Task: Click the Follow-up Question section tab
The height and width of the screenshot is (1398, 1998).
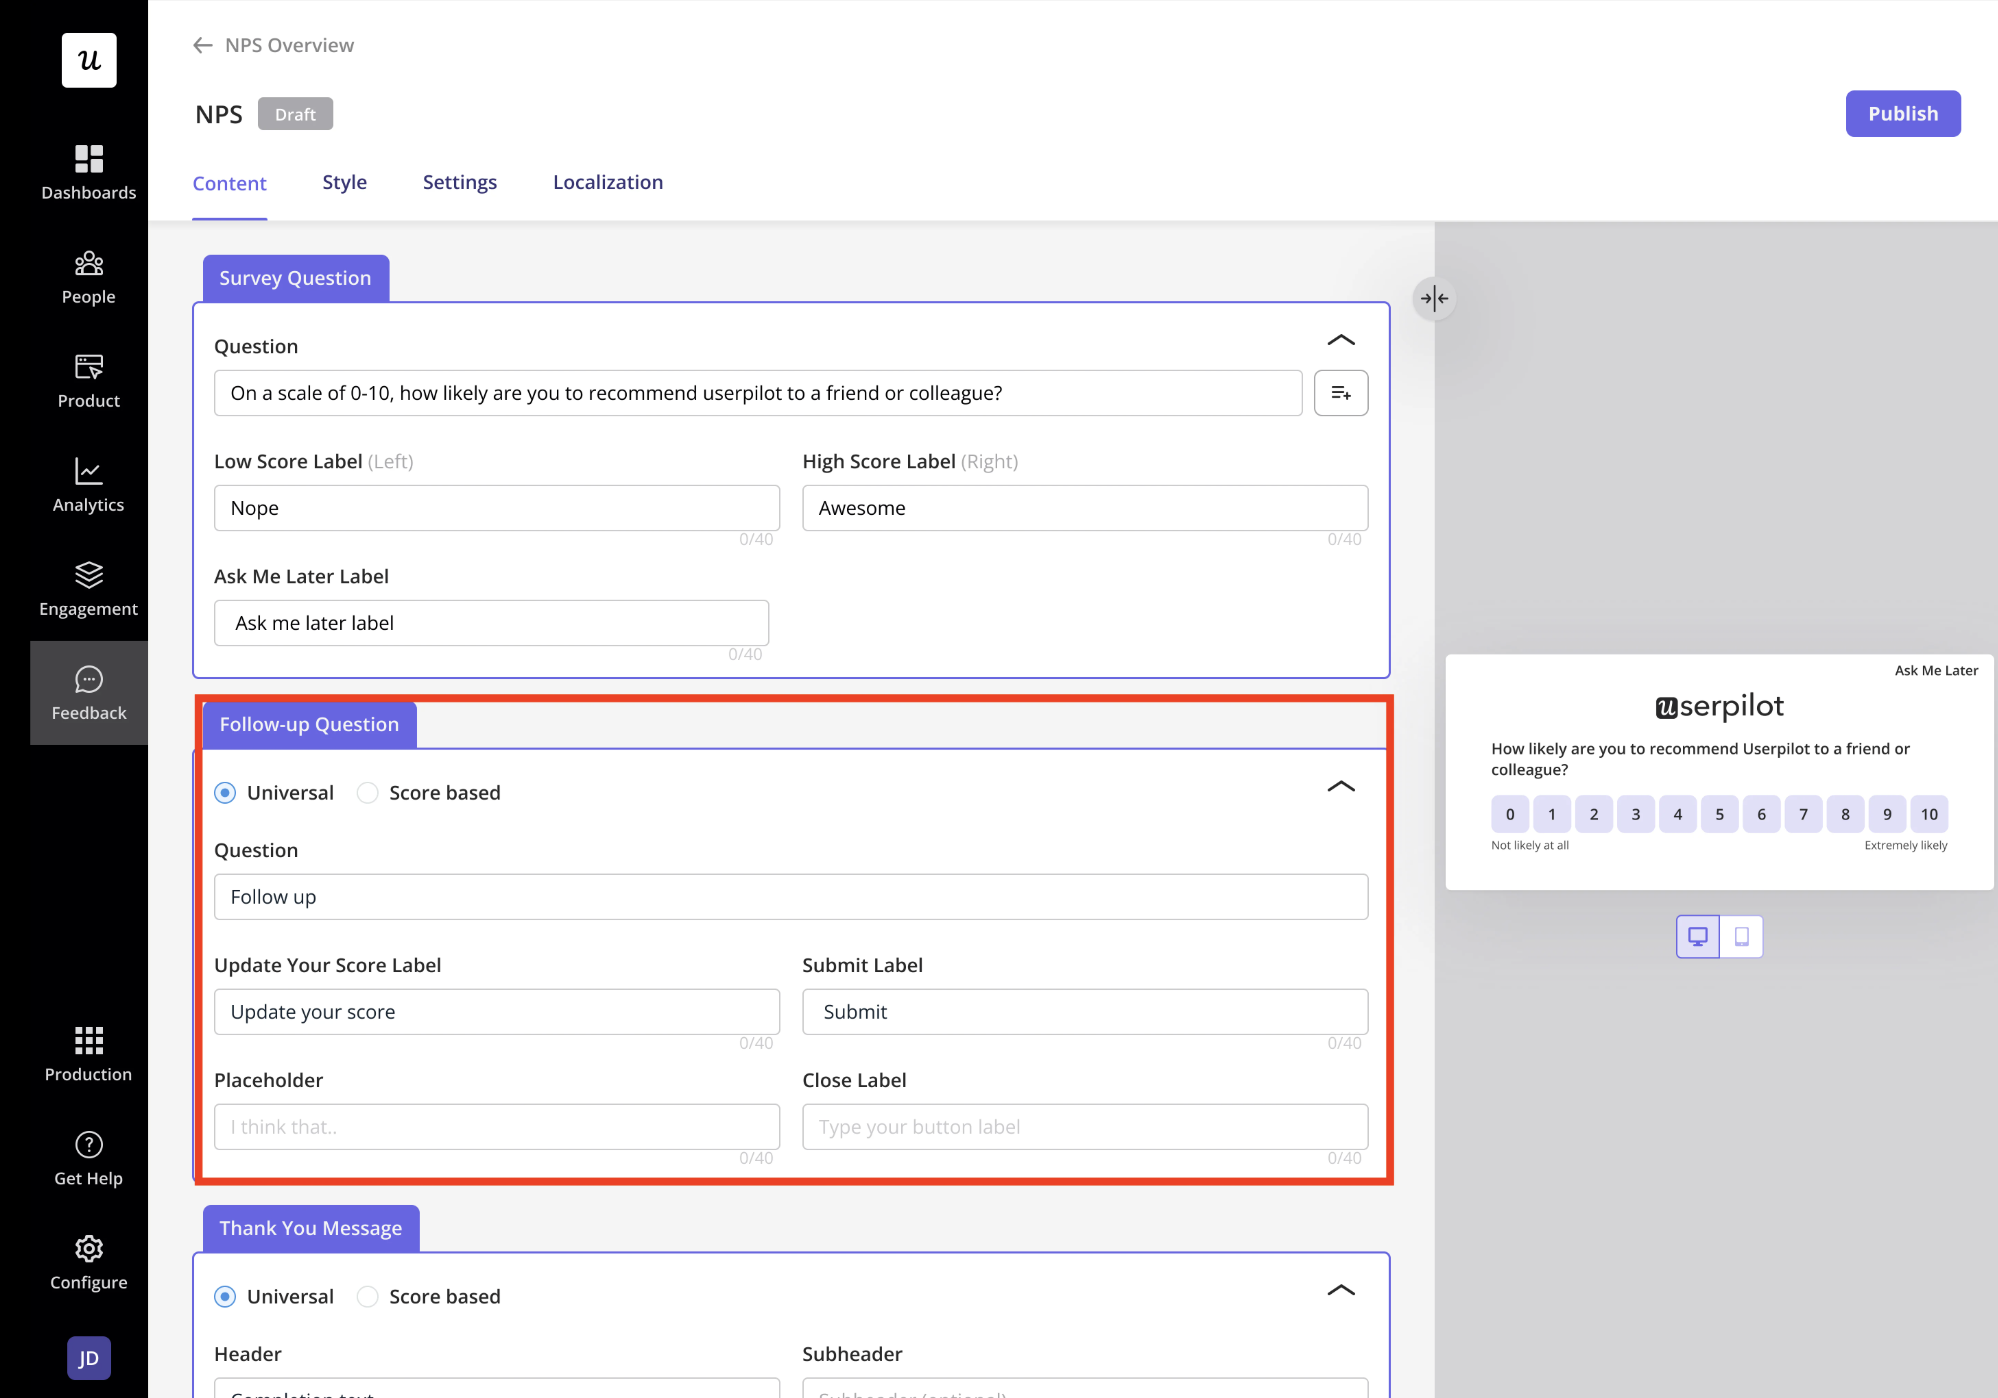Action: click(310, 724)
